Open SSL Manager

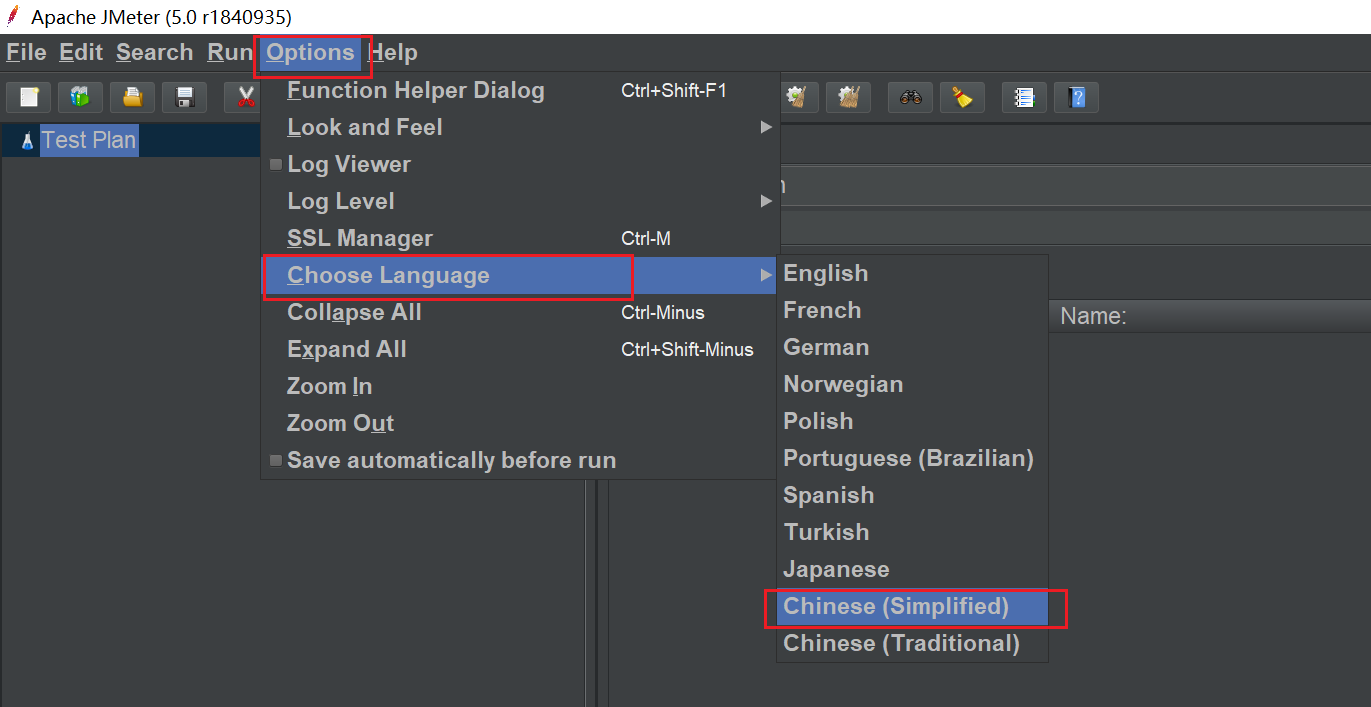pyautogui.click(x=519, y=238)
